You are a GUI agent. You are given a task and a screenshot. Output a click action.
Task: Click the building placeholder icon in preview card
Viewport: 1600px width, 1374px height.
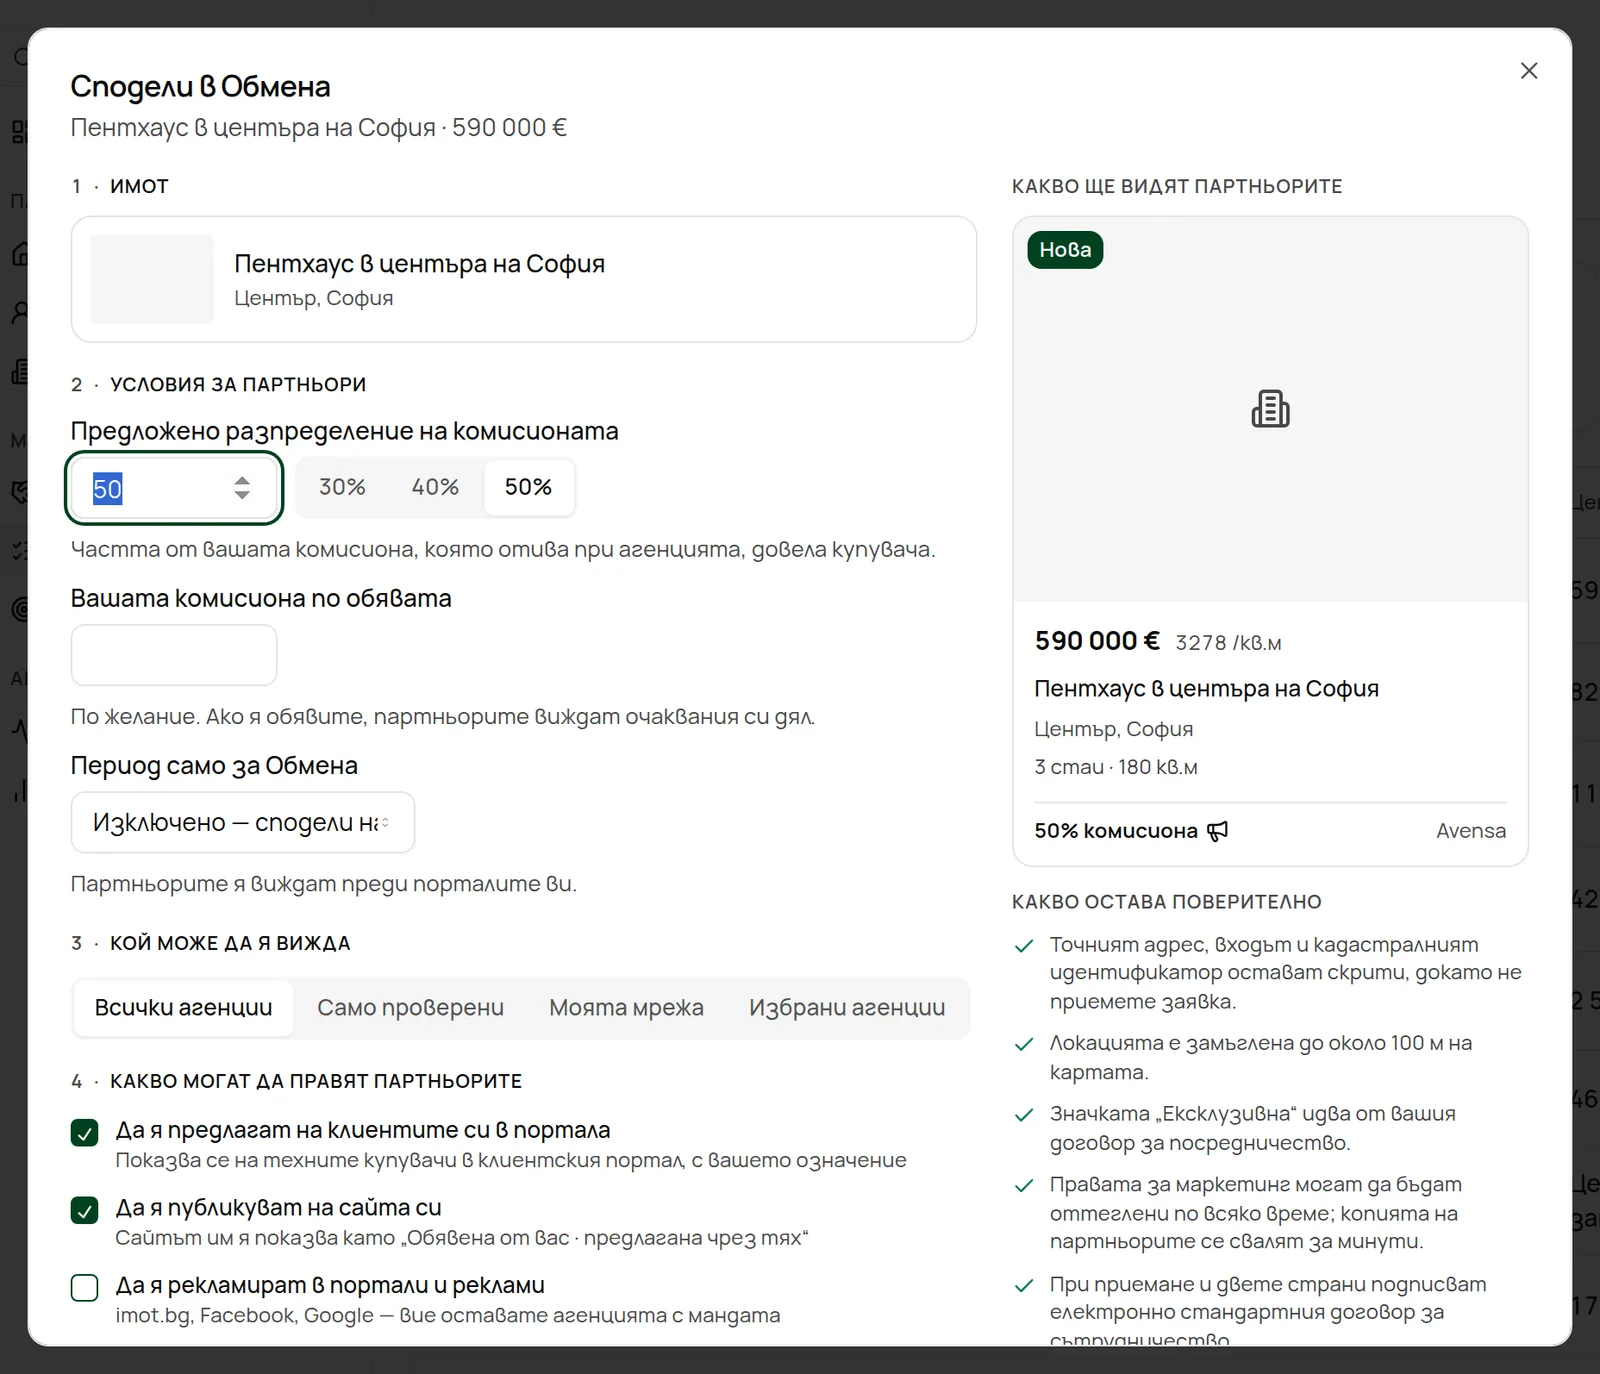click(x=1270, y=409)
